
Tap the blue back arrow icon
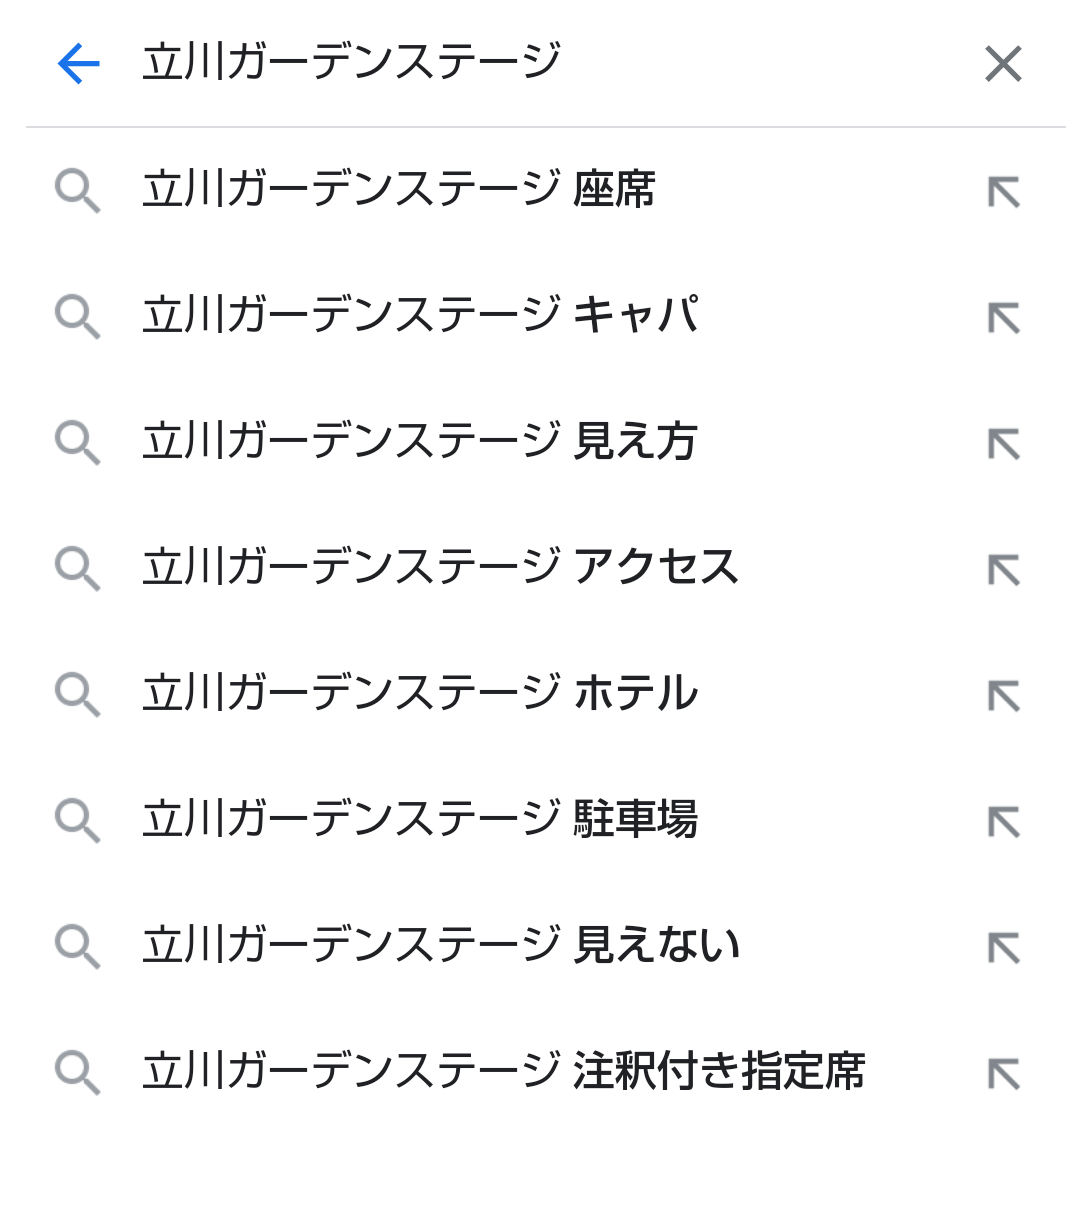click(78, 64)
